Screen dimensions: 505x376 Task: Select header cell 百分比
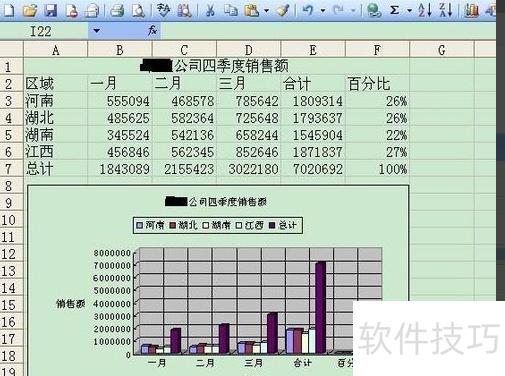377,83
